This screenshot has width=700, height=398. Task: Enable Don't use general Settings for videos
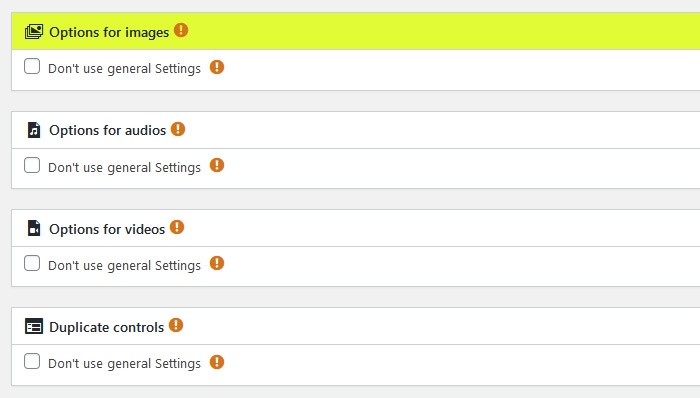(x=32, y=263)
